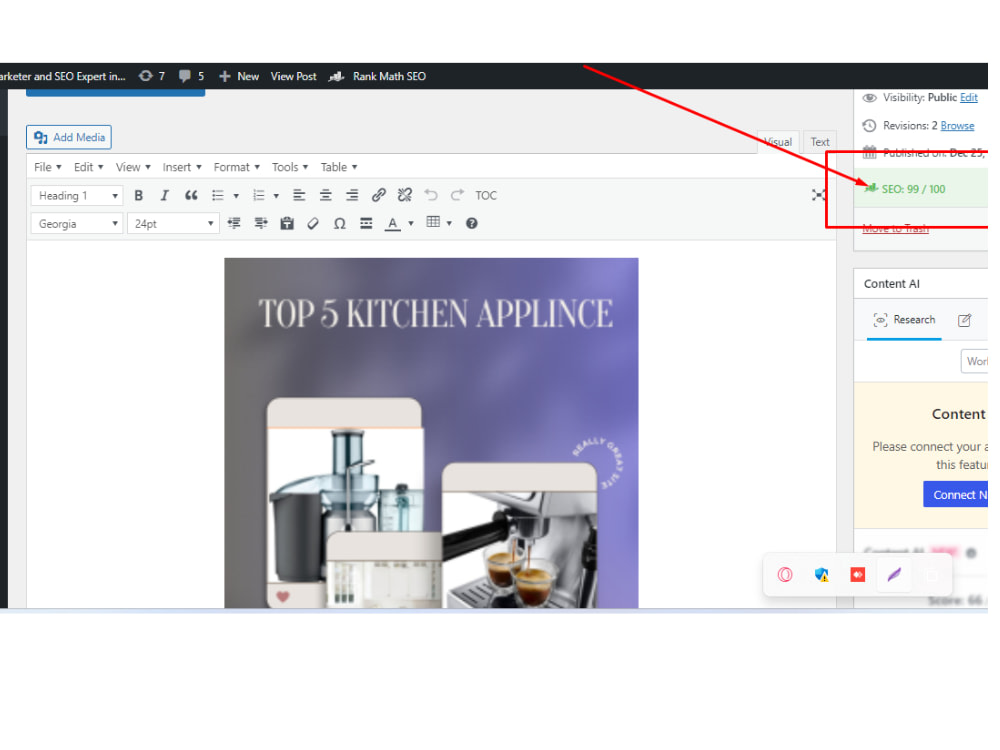
Task: Apply italic formatting
Action: [165, 196]
